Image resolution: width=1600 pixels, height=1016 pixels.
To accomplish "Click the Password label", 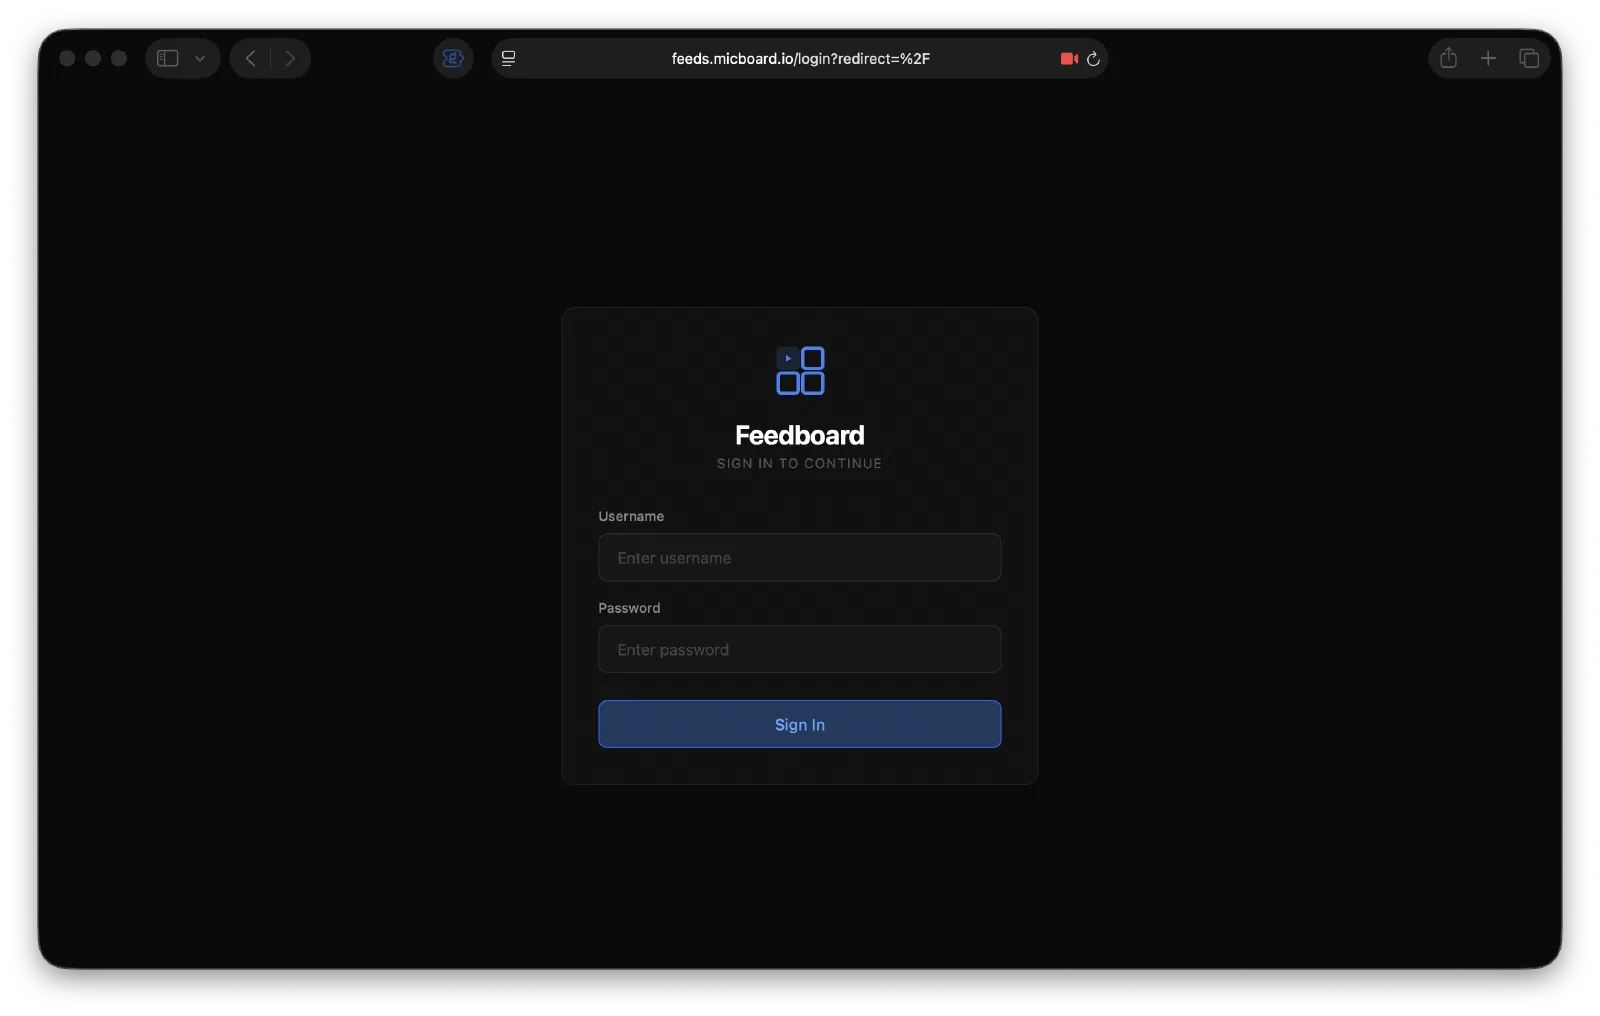I will [629, 608].
